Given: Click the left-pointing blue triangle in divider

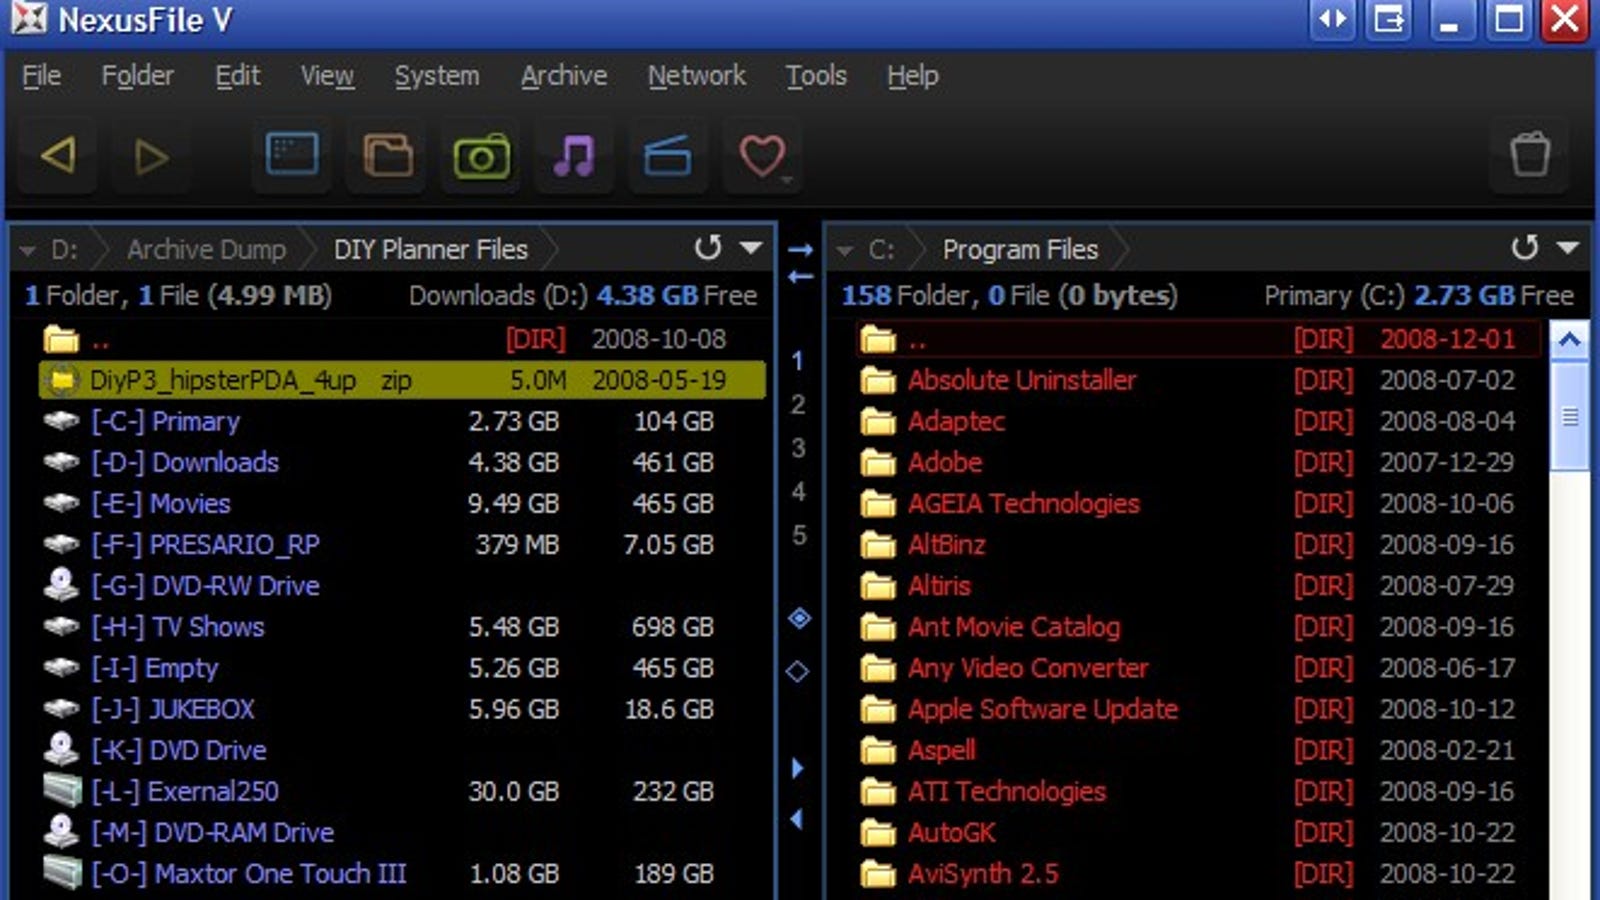Looking at the screenshot, I should [797, 819].
